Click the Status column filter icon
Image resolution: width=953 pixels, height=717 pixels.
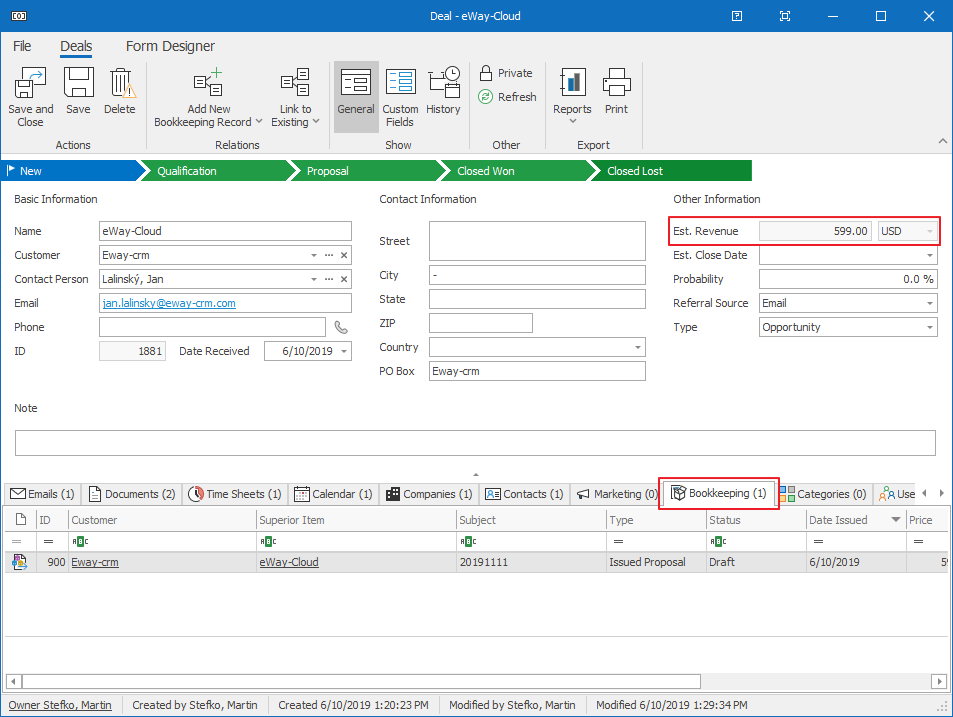718,541
